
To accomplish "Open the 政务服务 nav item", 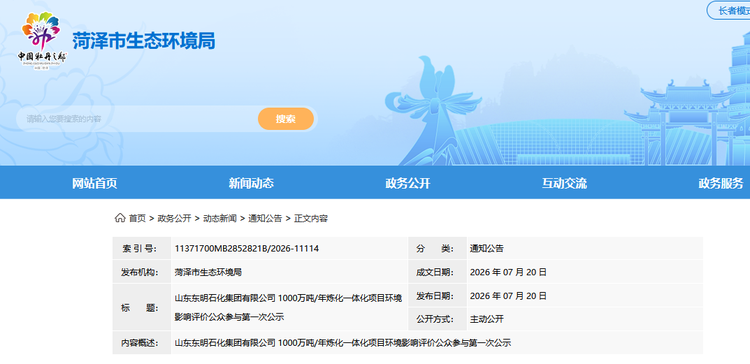I will coord(721,183).
